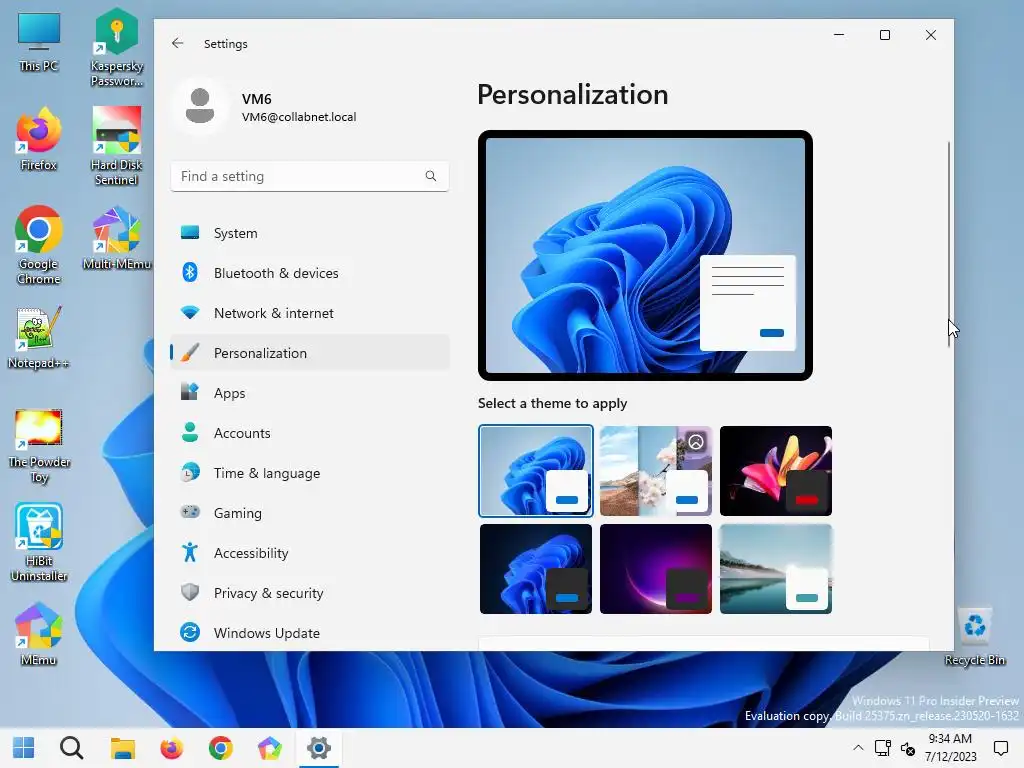This screenshot has height=768, width=1024.
Task: Open the notification center icon
Action: point(1000,748)
